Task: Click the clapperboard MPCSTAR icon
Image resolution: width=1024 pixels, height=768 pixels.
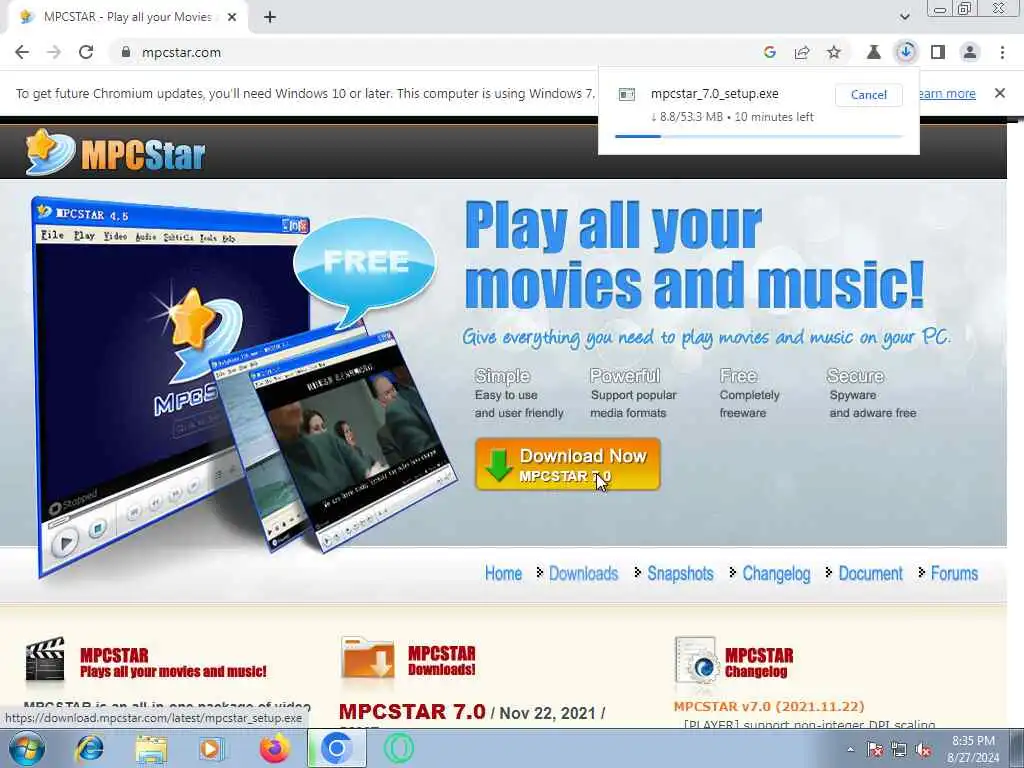Action: coord(45,660)
